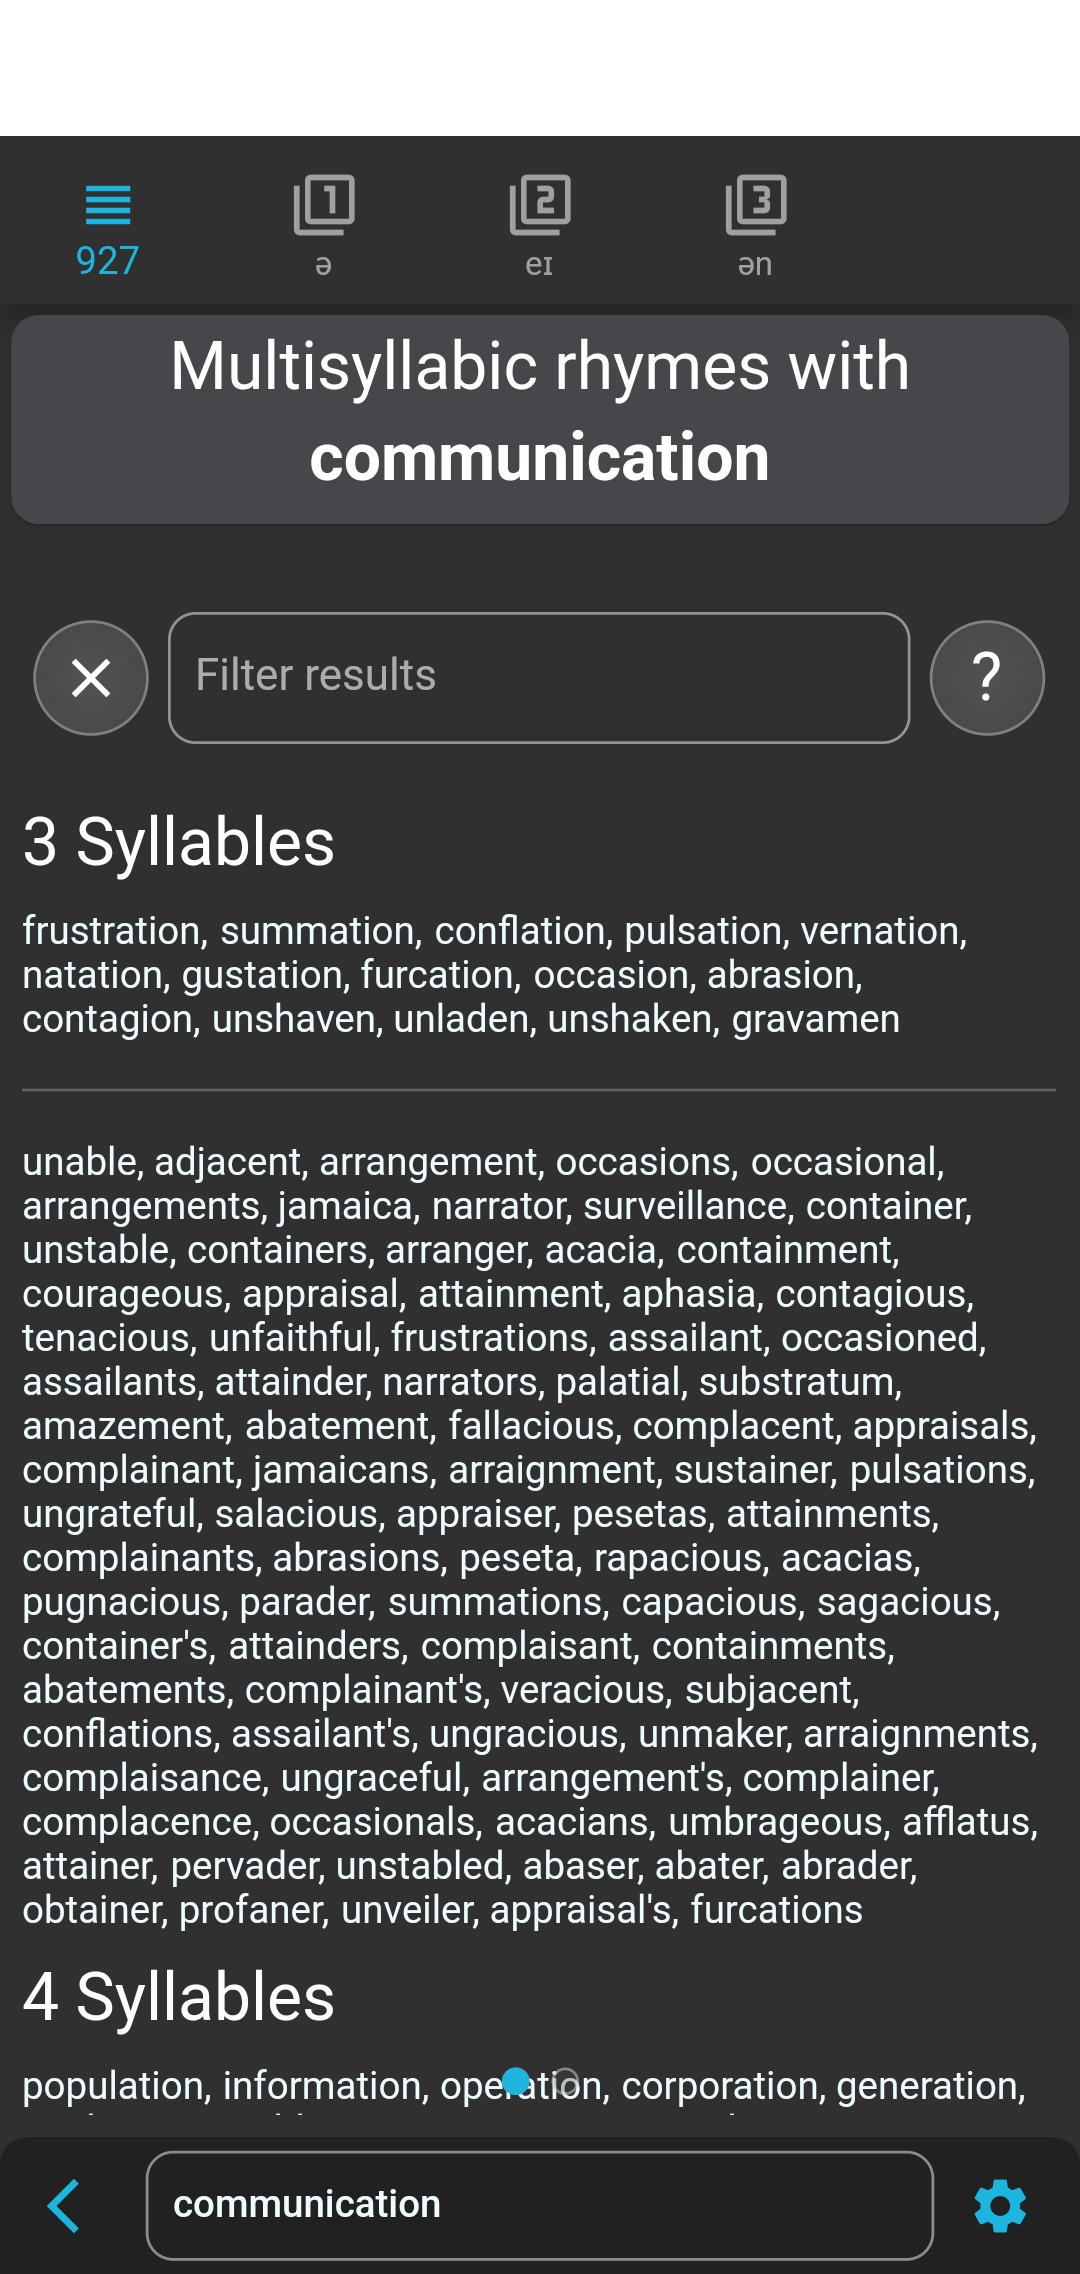The width and height of the screenshot is (1080, 2274).
Task: Tap the back arrow icon
Action: [64, 2205]
